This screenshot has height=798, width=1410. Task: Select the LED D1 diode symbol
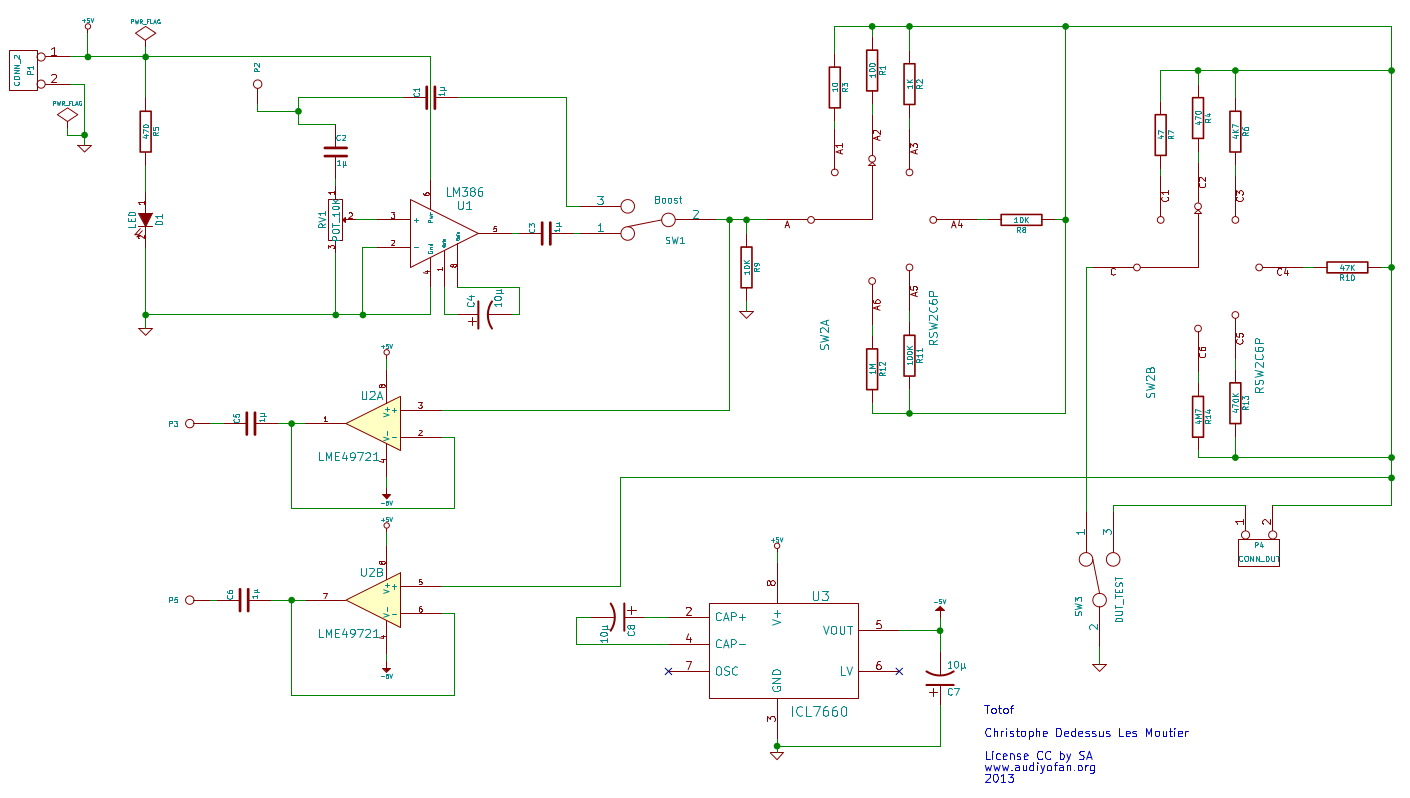(x=146, y=219)
